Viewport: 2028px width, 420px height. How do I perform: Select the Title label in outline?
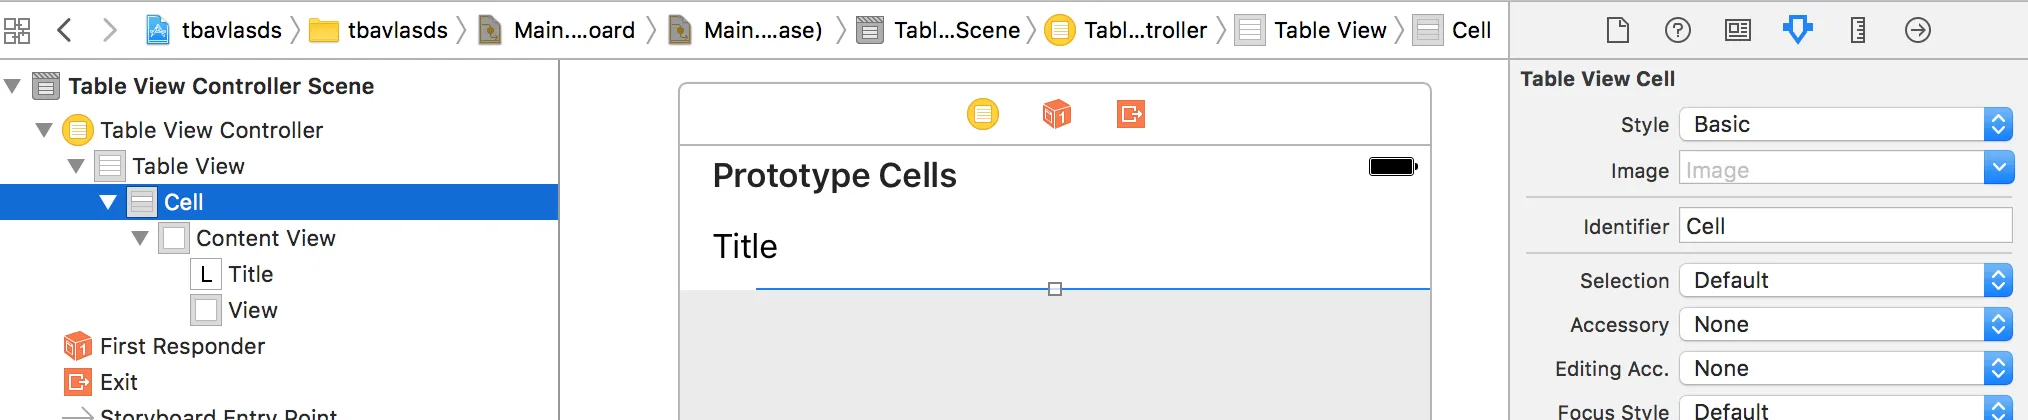tap(250, 274)
